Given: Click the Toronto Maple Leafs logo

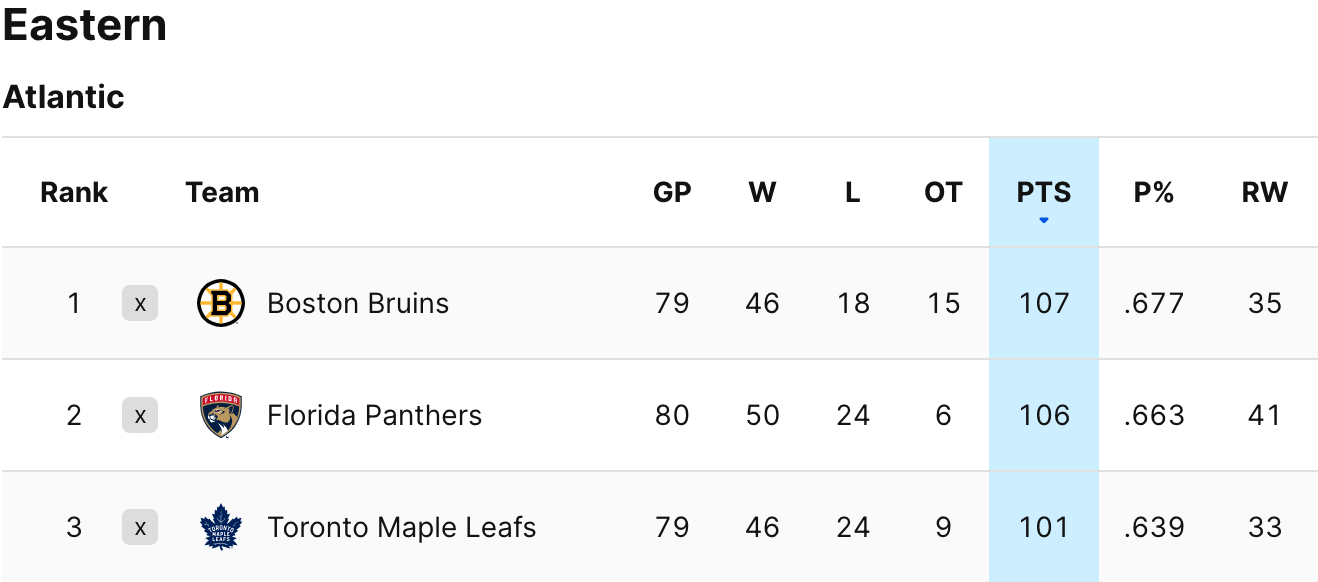Looking at the screenshot, I should (221, 527).
